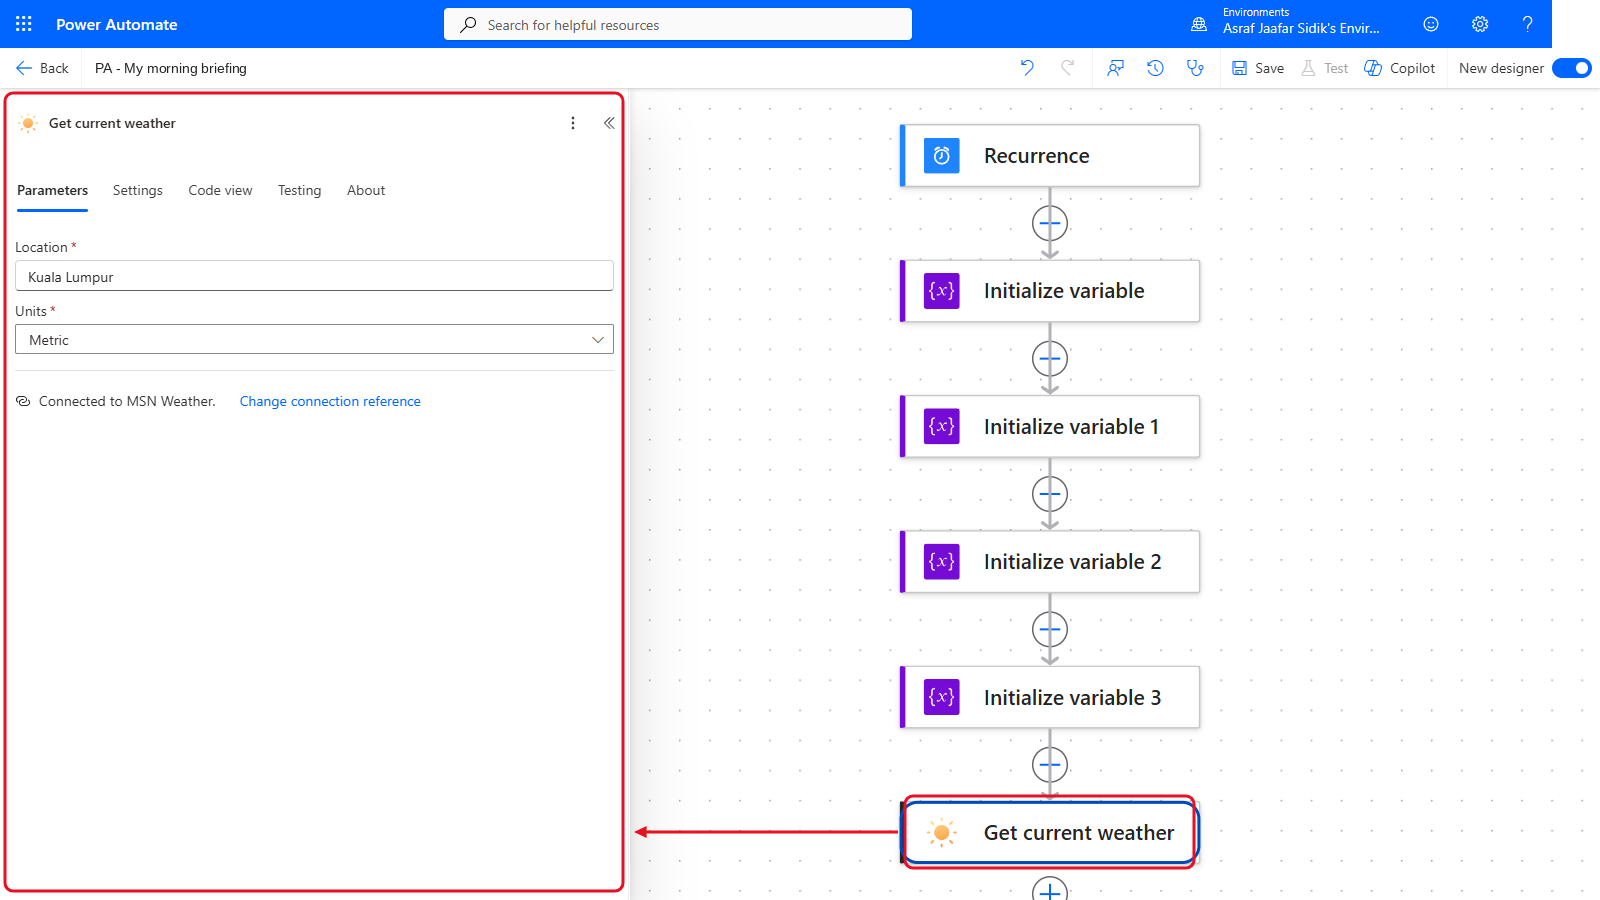Click the Initialize variable 2 icon
Screen dimensions: 1600x900
[942, 562]
